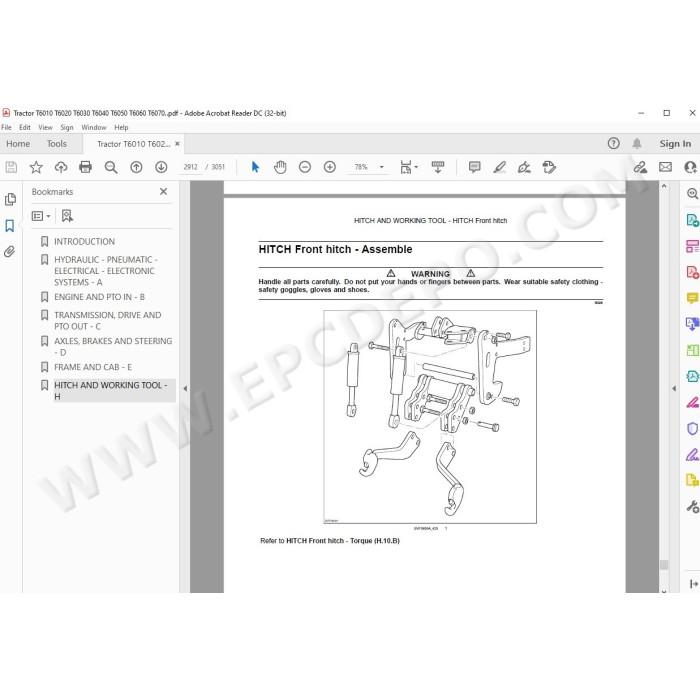Open the File menu
The image size is (700, 700).
pyautogui.click(x=6, y=127)
